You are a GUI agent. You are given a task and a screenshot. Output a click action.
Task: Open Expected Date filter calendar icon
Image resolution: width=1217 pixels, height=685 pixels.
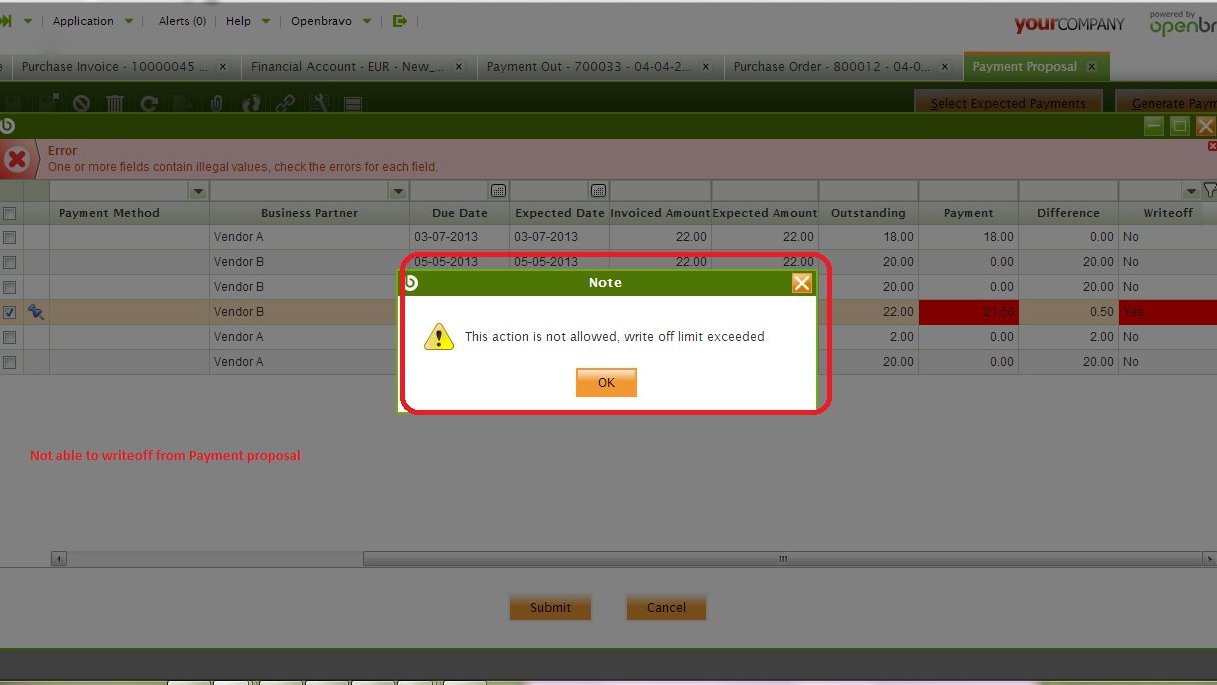(x=598, y=190)
